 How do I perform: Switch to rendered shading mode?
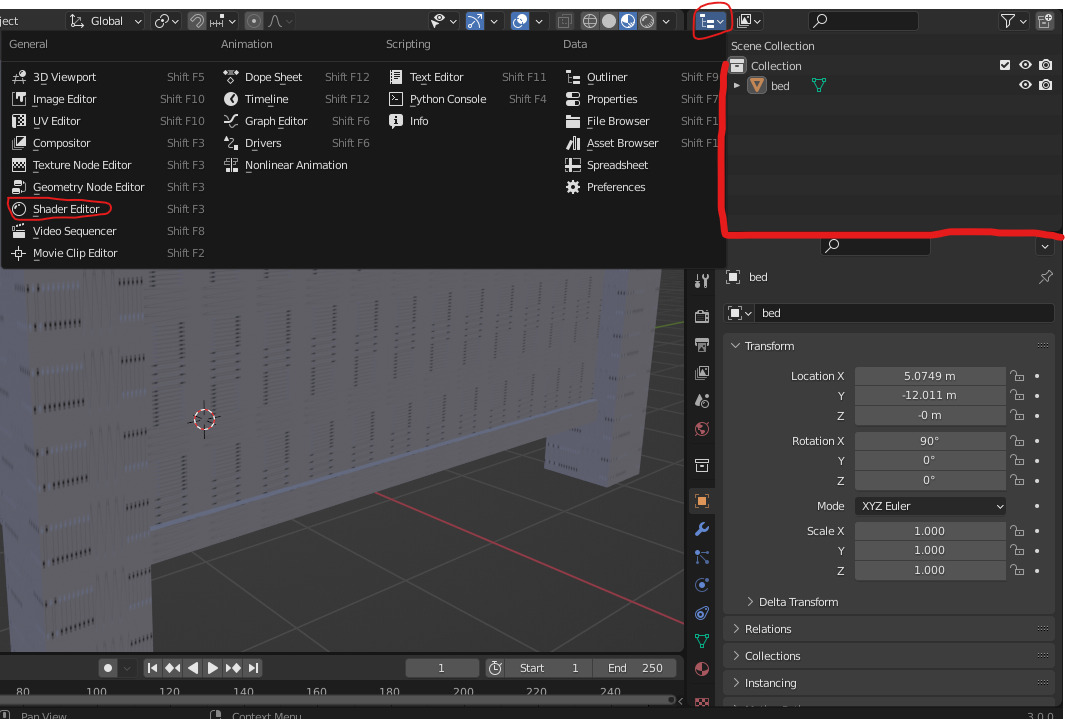click(647, 21)
